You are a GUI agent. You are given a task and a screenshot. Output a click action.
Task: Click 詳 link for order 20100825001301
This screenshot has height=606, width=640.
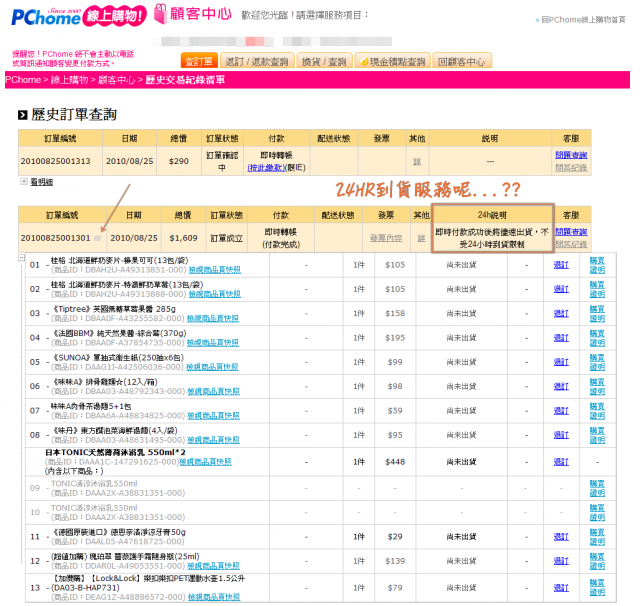(421, 238)
